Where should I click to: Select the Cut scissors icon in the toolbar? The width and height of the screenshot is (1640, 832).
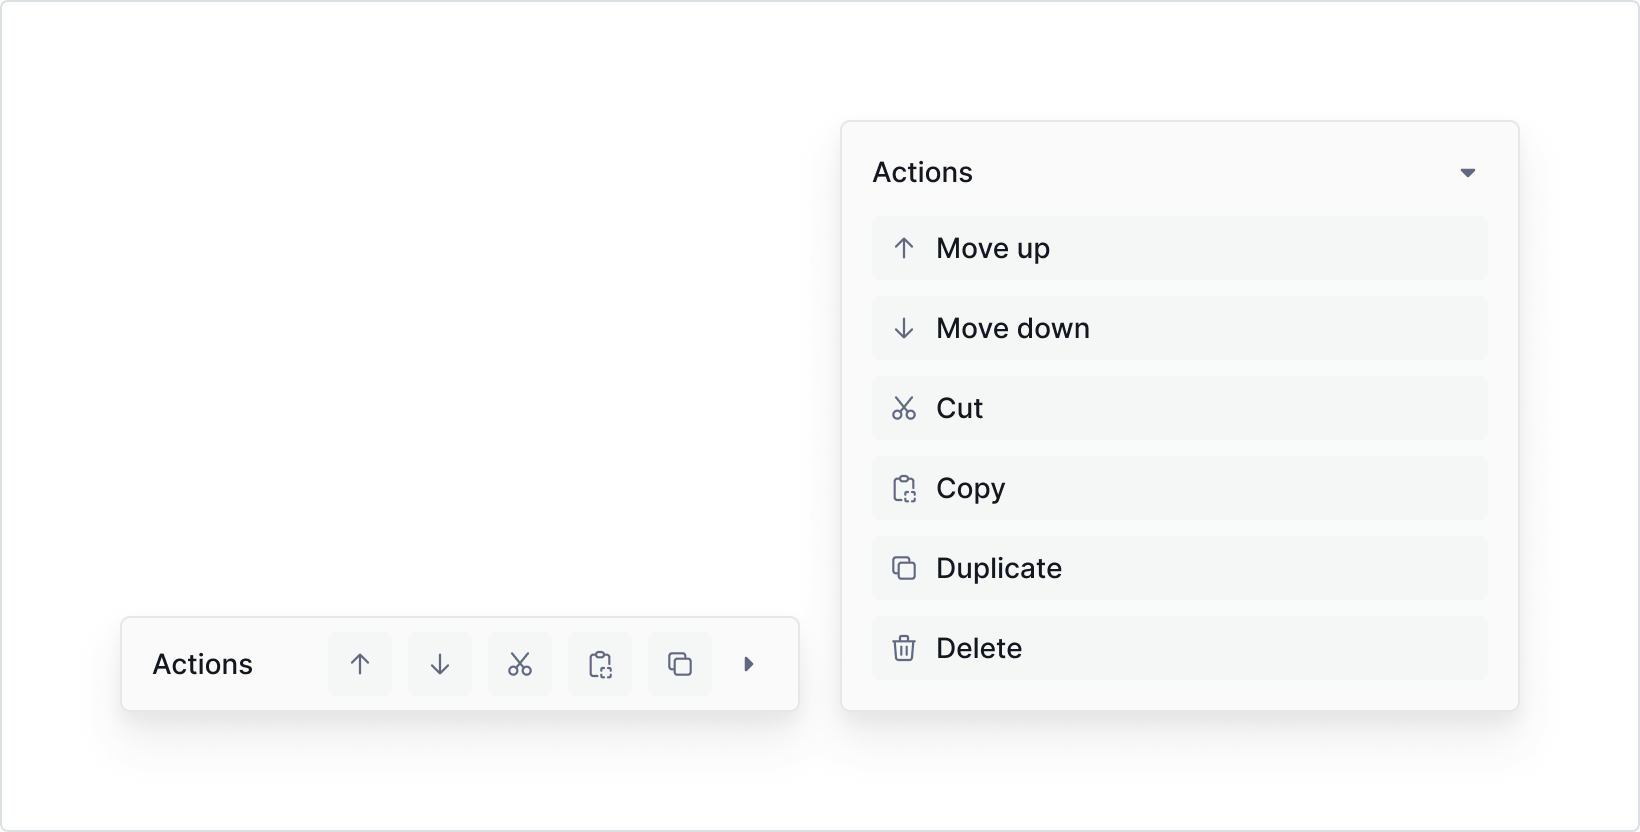click(x=519, y=663)
